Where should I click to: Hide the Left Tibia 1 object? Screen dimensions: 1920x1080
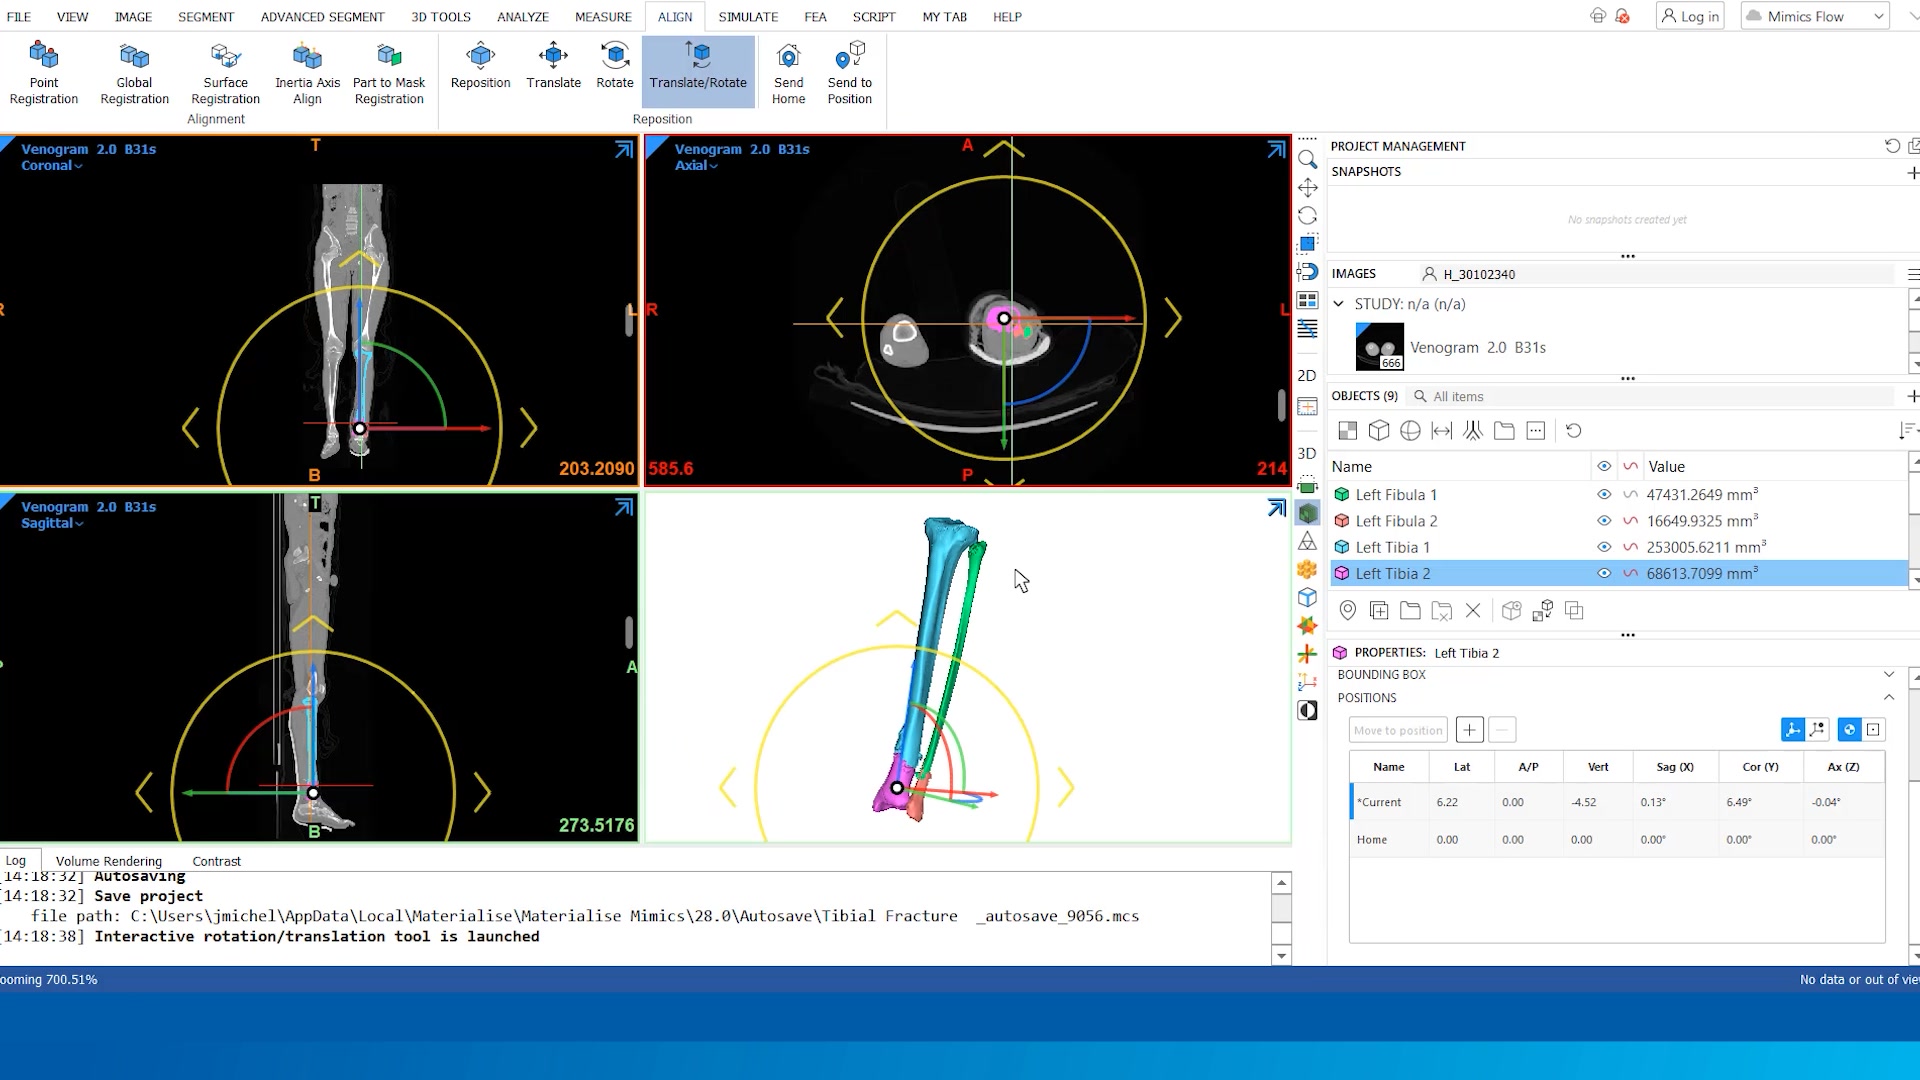pyautogui.click(x=1604, y=547)
